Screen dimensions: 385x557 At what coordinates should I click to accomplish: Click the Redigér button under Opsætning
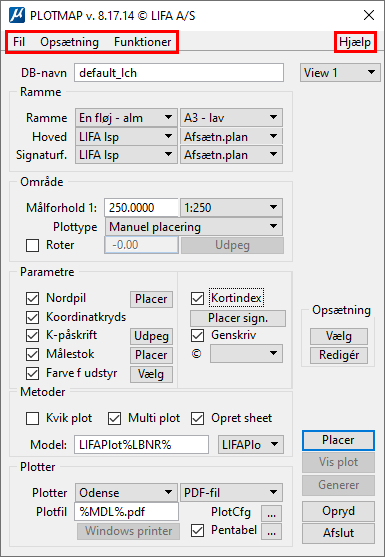[x=339, y=355]
